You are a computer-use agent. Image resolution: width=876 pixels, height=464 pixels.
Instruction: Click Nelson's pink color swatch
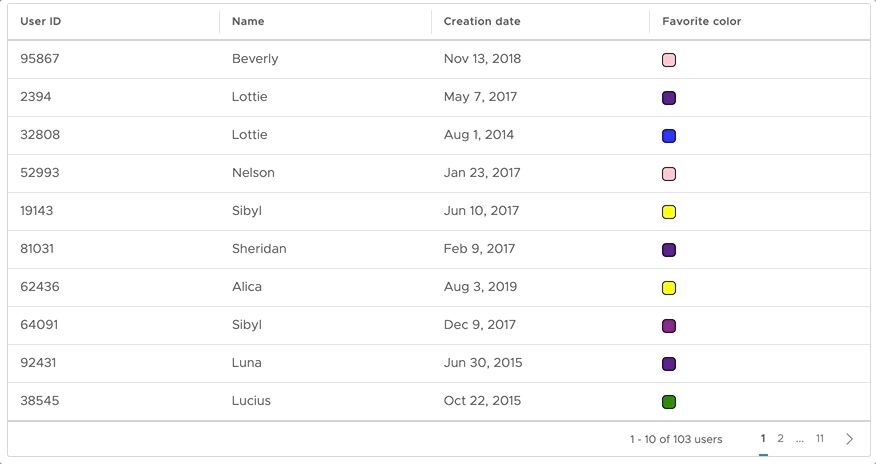tap(669, 174)
